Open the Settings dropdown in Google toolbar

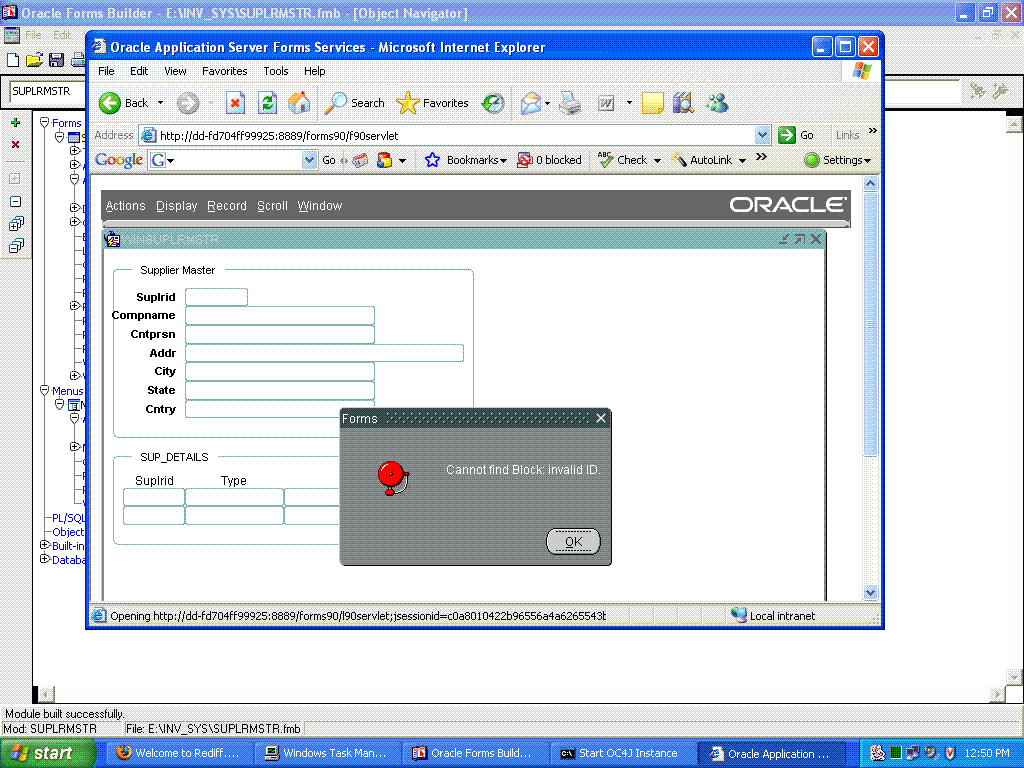point(867,161)
